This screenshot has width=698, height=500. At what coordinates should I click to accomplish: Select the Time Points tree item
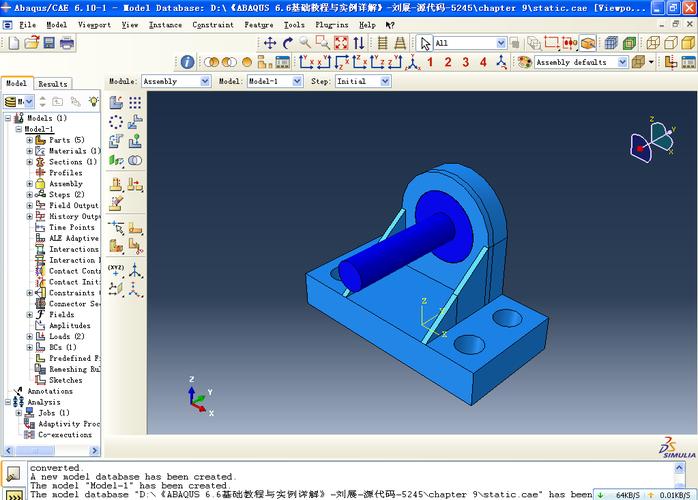pyautogui.click(x=65, y=228)
